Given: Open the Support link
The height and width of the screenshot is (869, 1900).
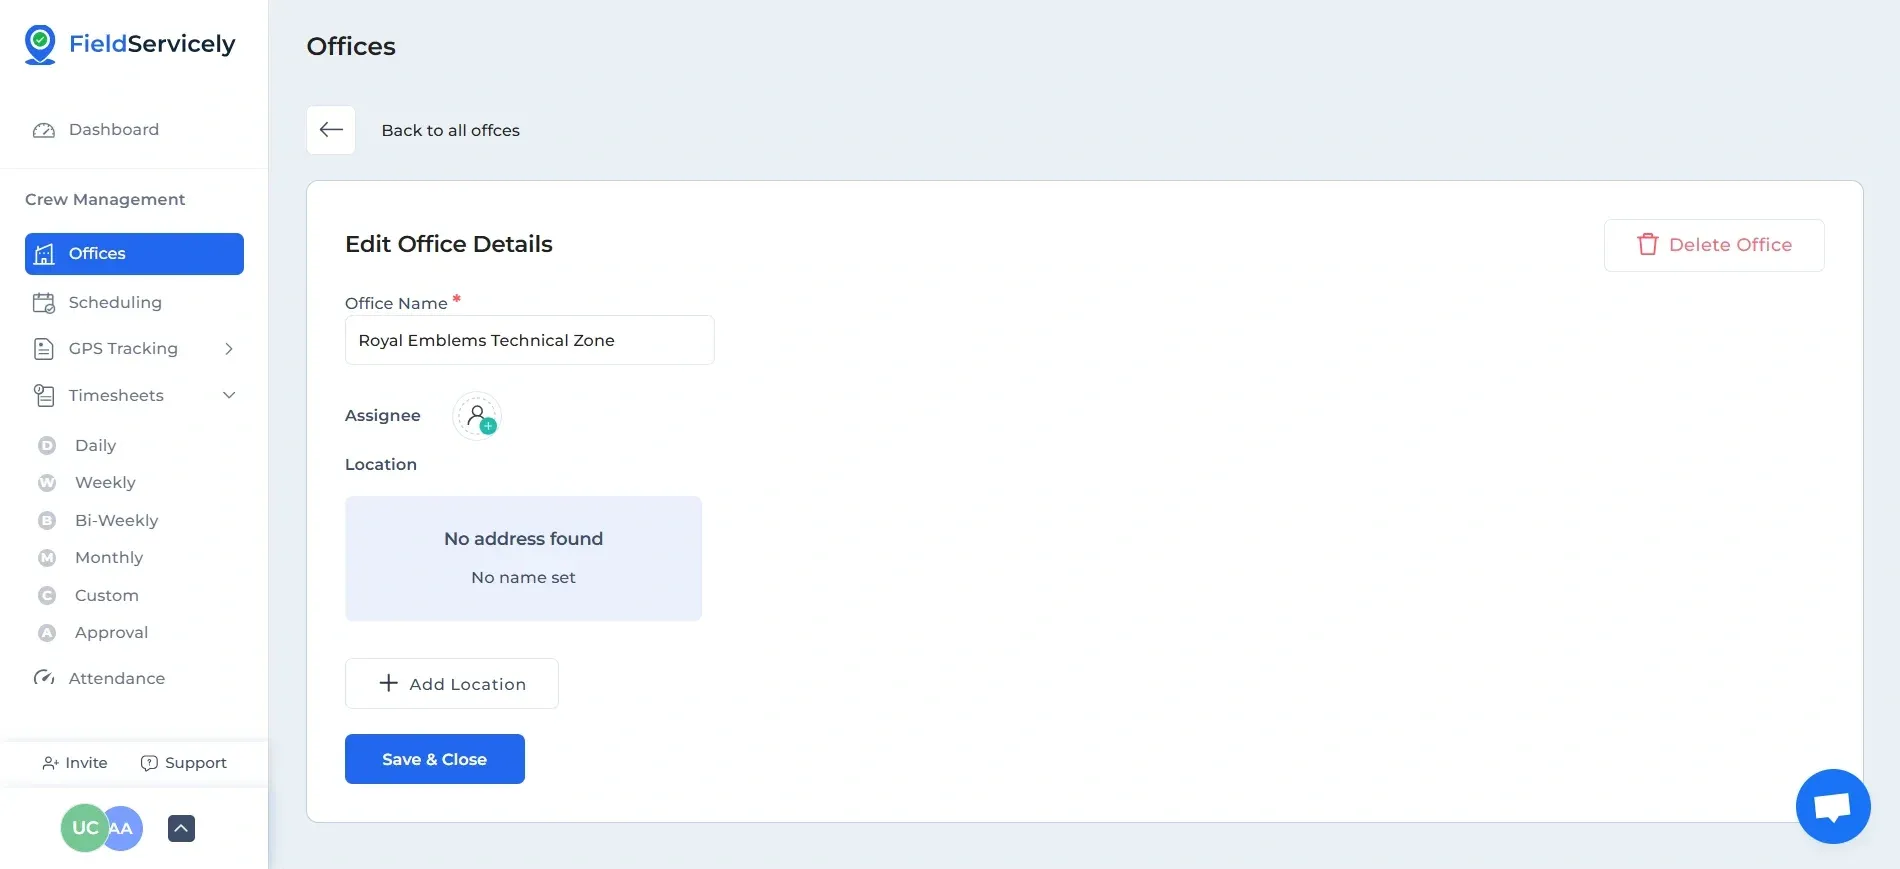Looking at the screenshot, I should (184, 763).
